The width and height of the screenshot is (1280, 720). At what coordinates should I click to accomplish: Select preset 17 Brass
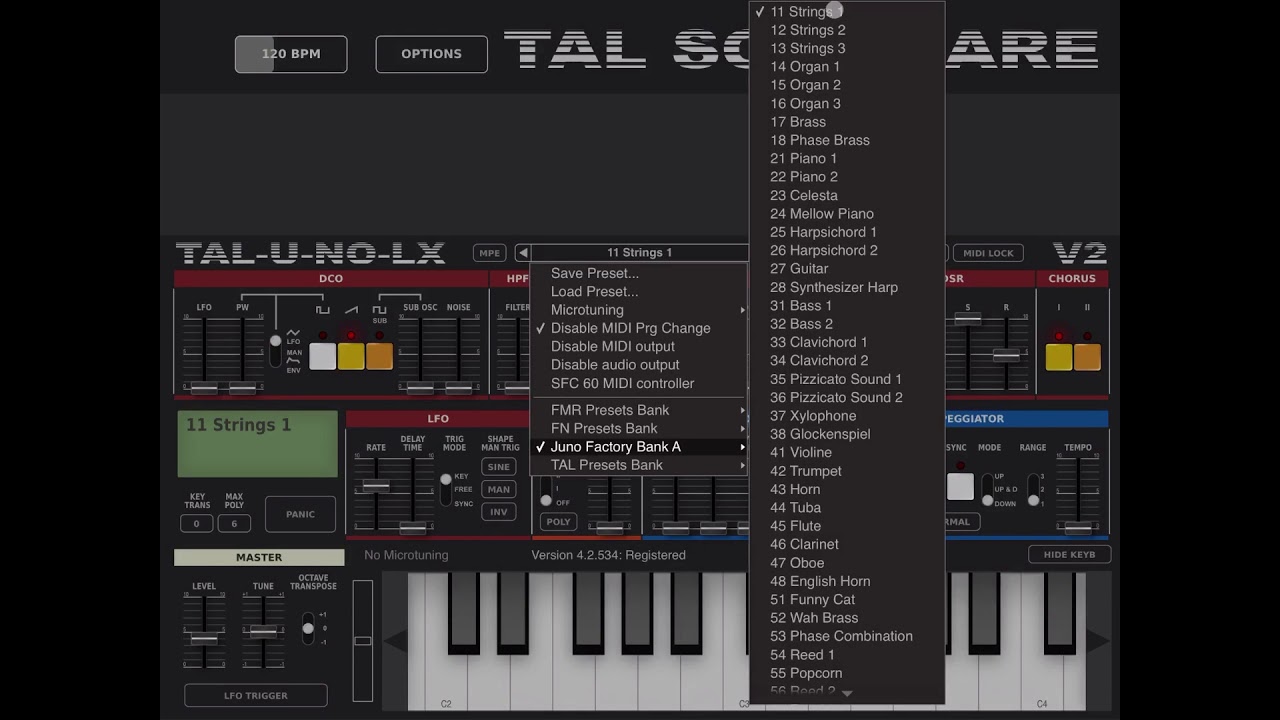847,122
